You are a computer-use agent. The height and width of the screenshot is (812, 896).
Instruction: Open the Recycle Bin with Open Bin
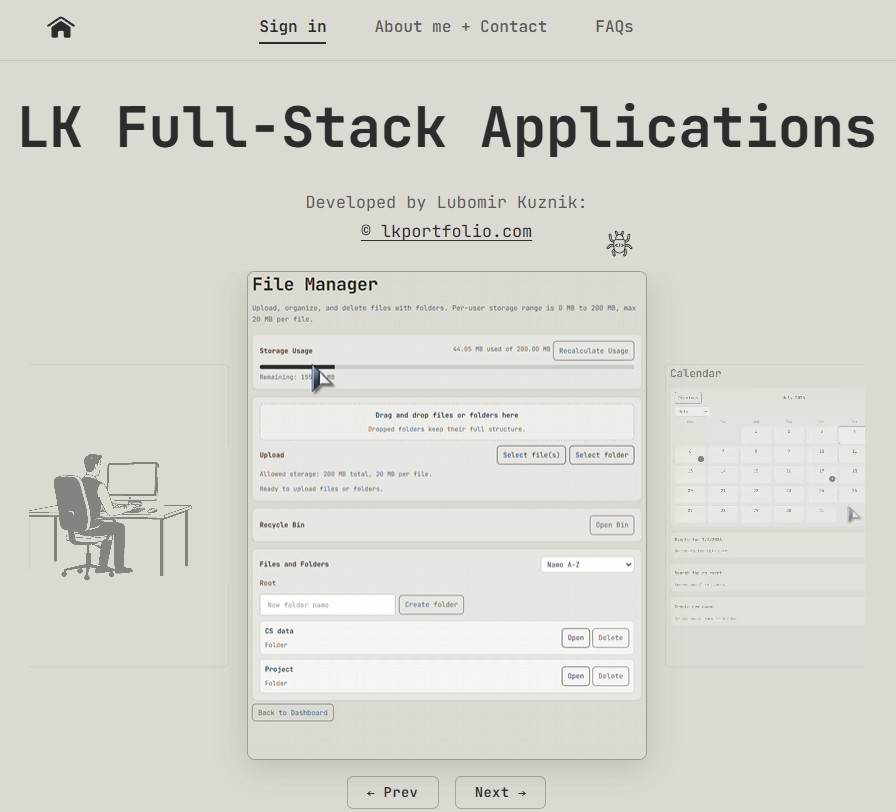[x=611, y=525]
